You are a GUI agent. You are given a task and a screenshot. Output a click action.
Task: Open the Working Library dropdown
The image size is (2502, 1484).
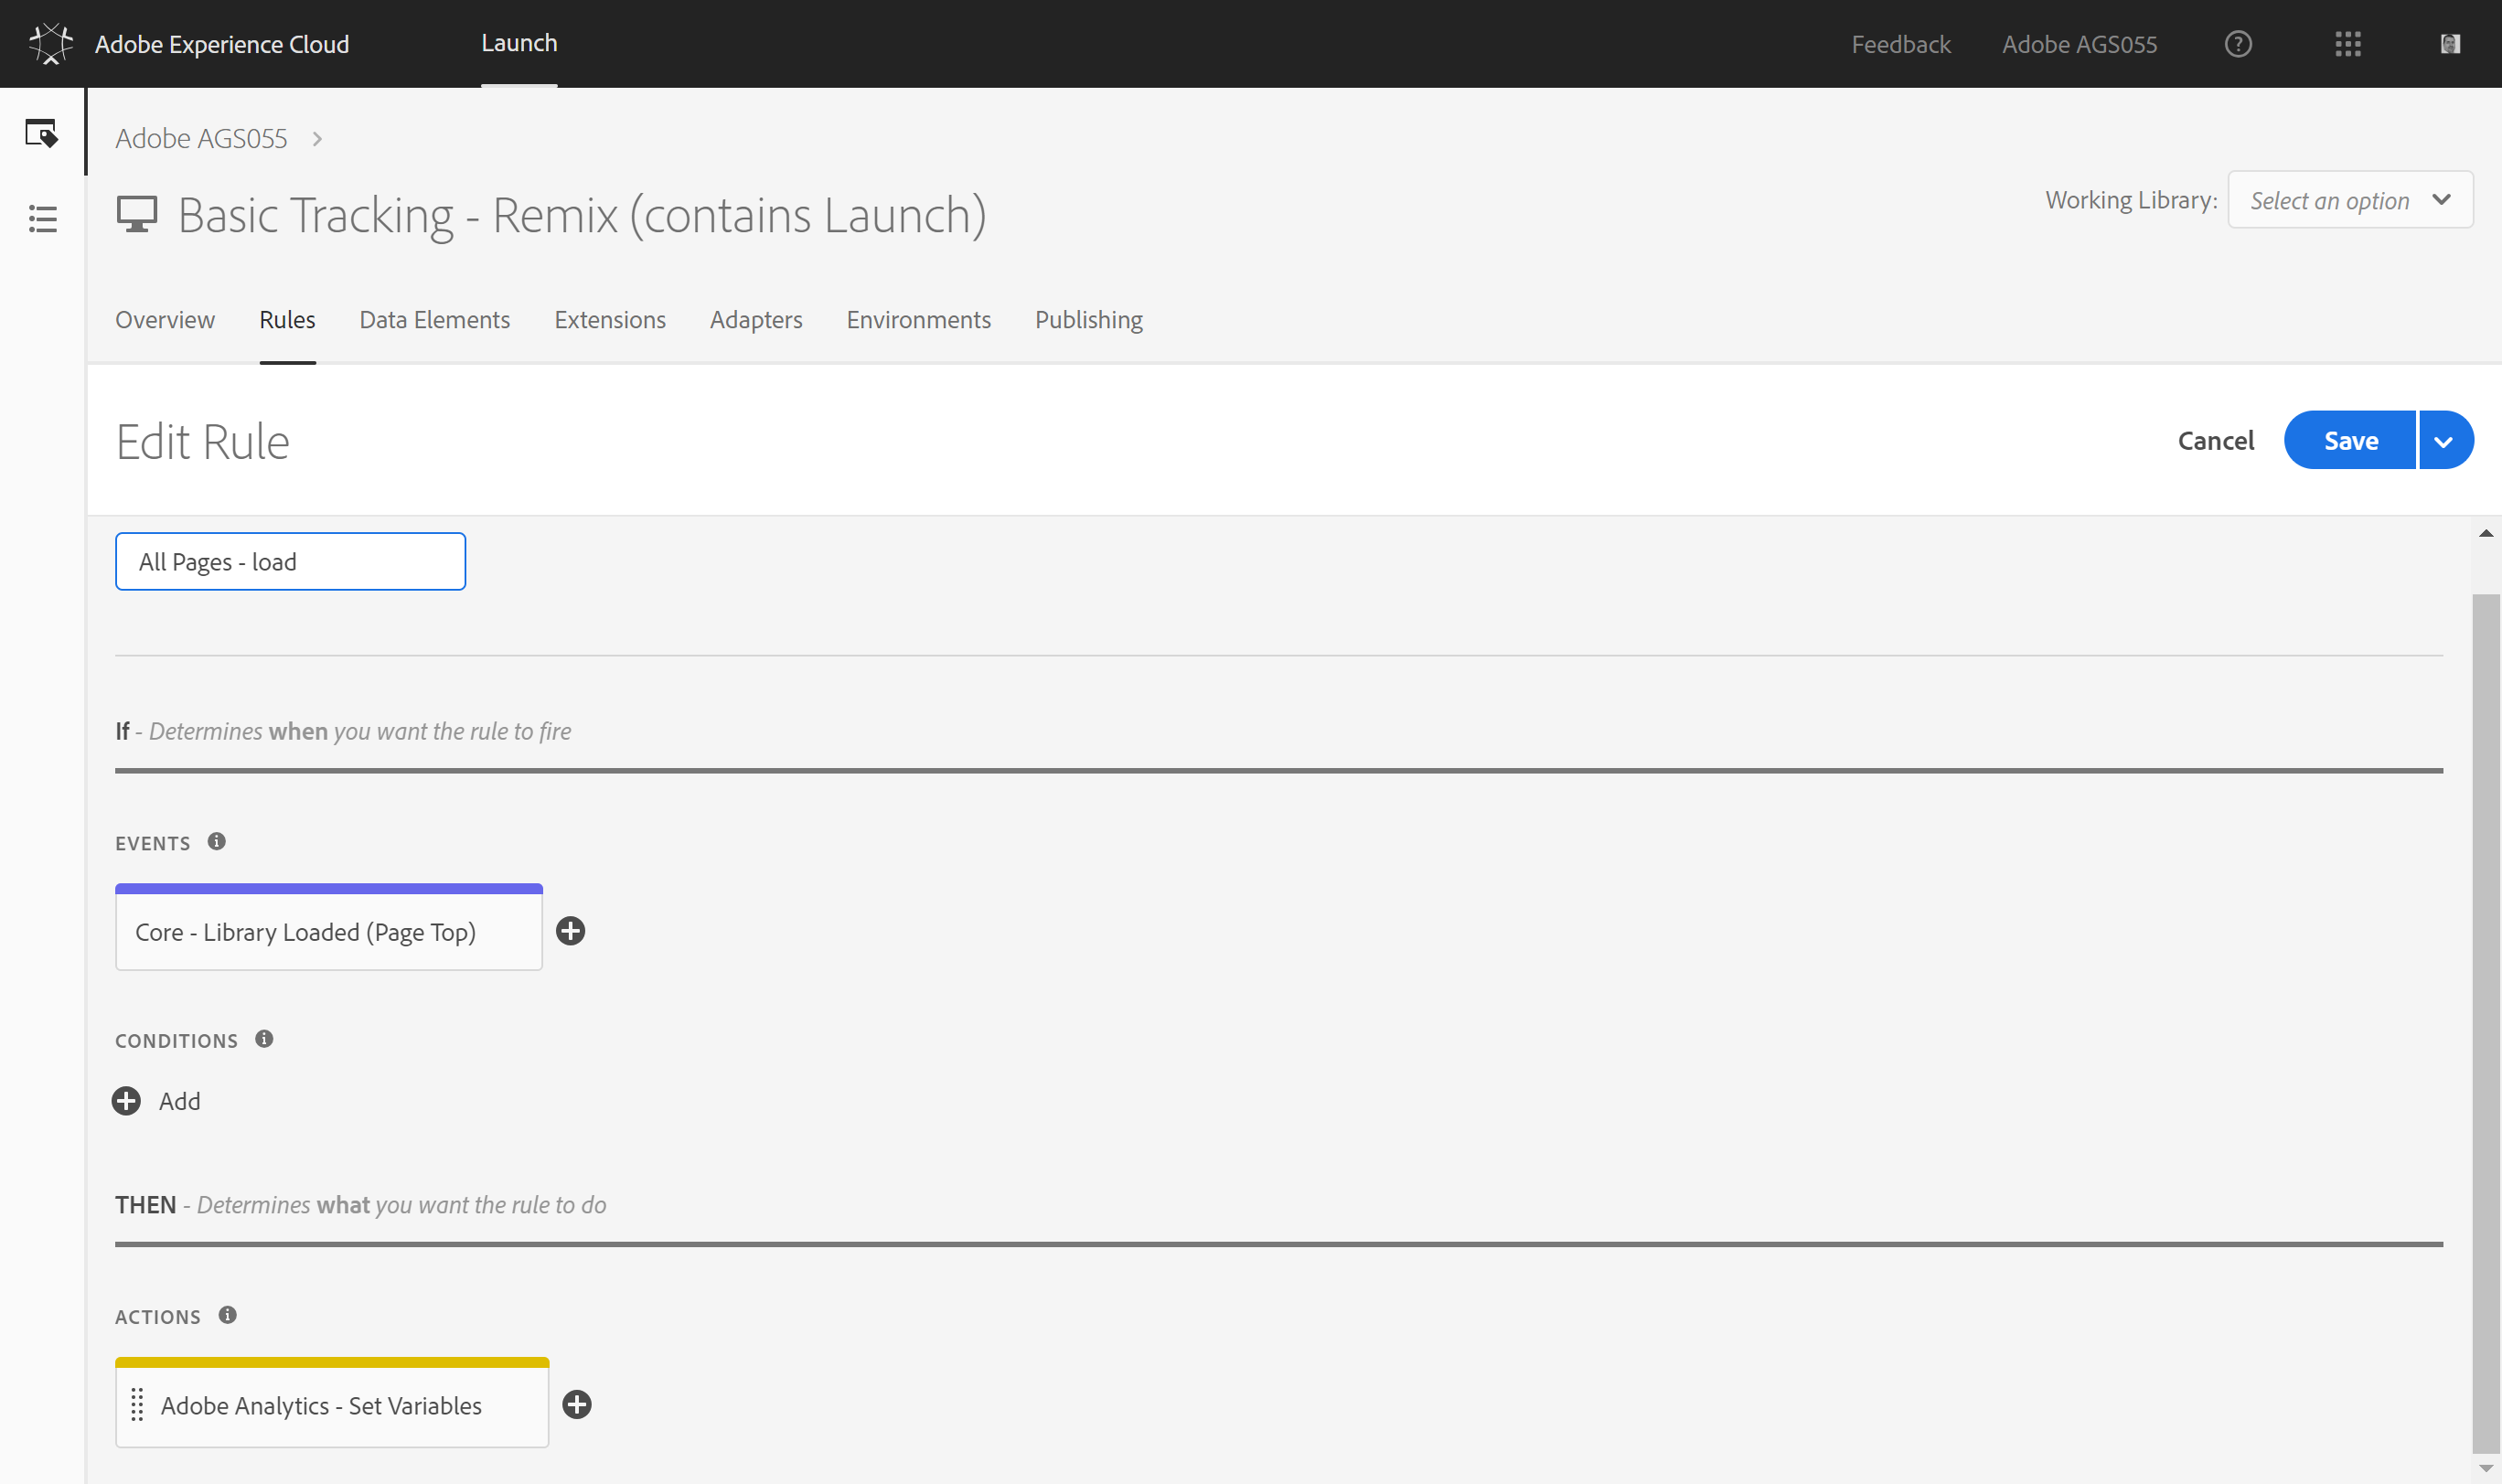coord(2349,200)
